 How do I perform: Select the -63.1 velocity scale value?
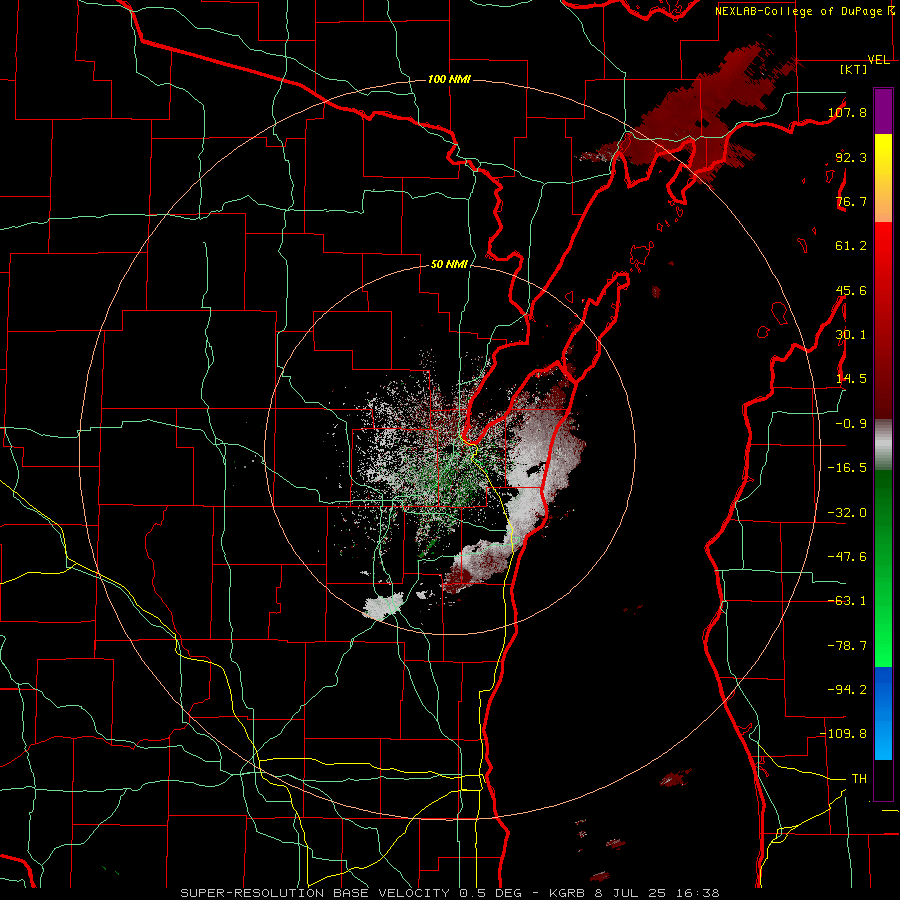coord(848,601)
